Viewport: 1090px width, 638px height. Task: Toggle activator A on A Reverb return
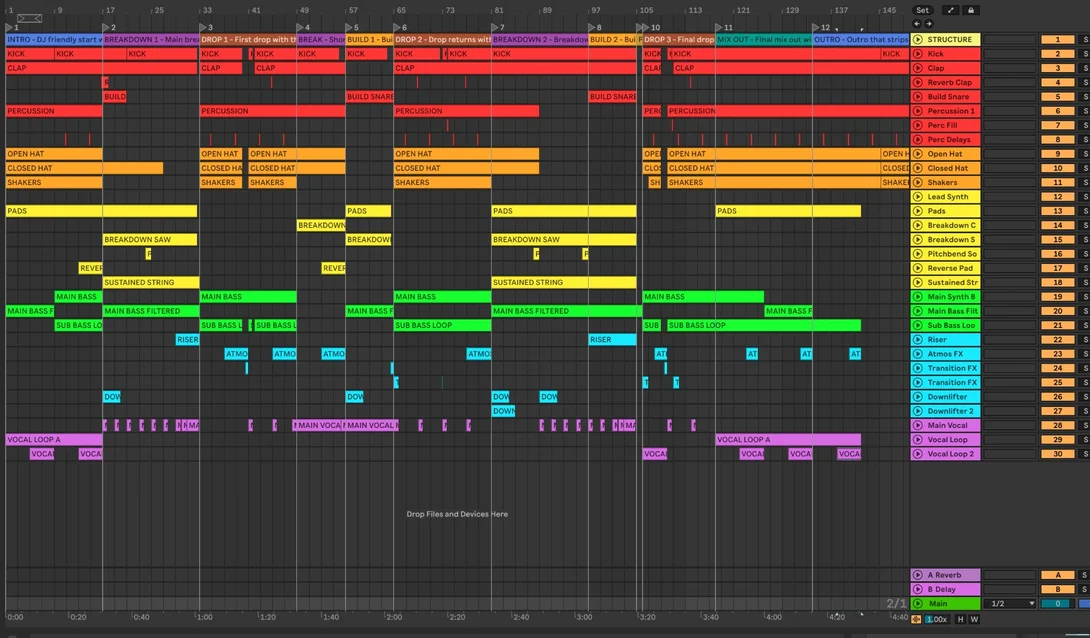(1057, 575)
